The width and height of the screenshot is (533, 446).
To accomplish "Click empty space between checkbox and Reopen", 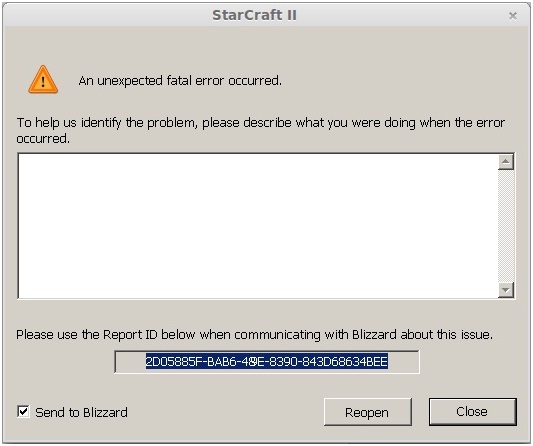I will [224, 412].
